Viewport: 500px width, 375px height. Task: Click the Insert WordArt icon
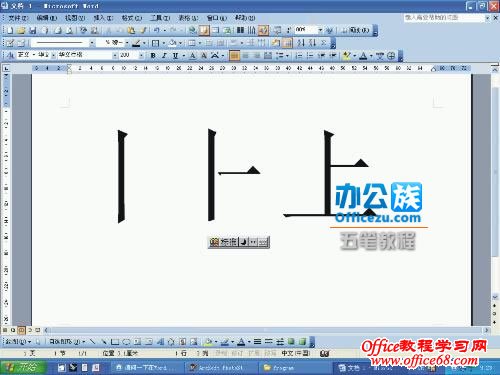coord(160,342)
